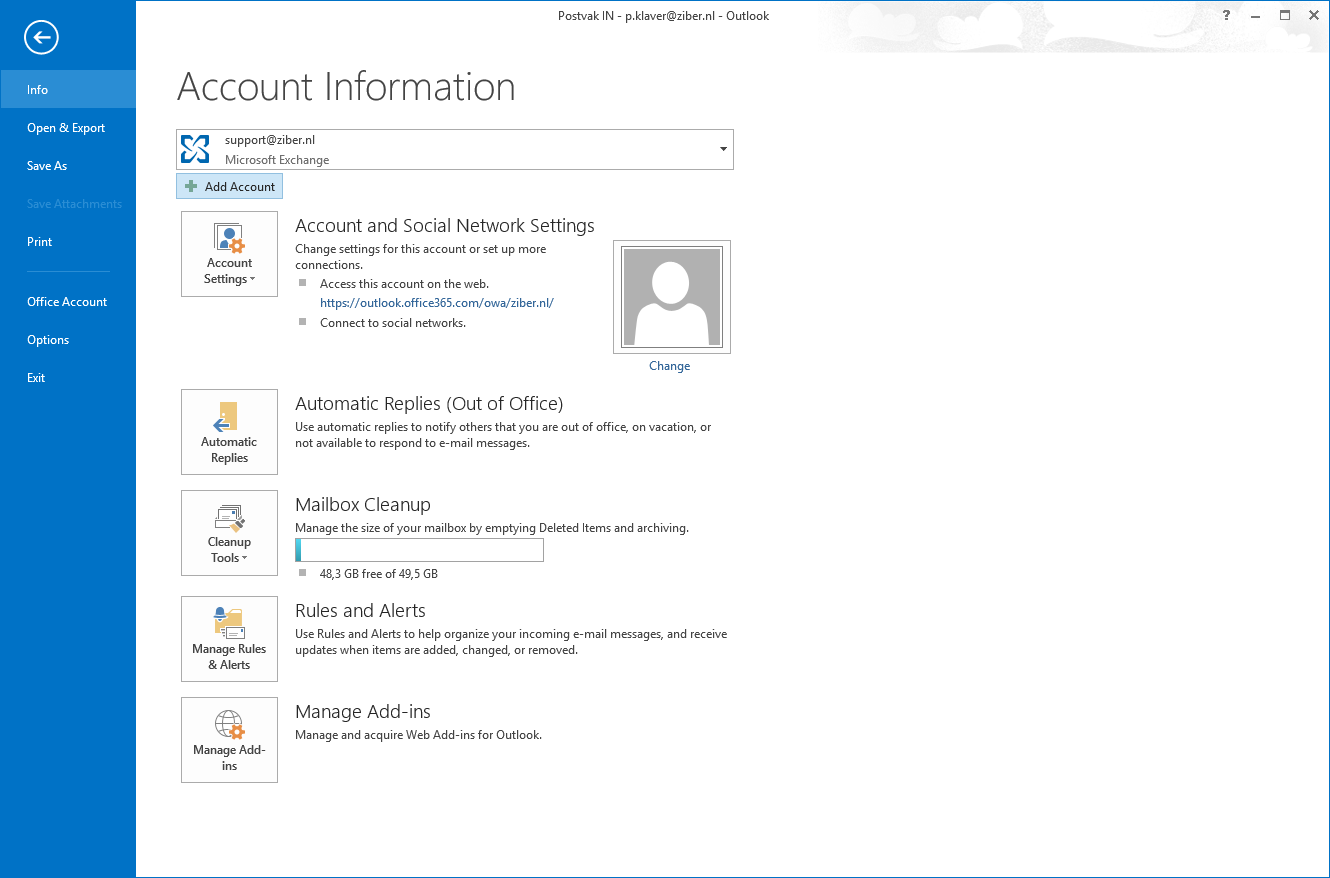Click Exit in the sidebar
This screenshot has width=1330, height=878.
68,377
